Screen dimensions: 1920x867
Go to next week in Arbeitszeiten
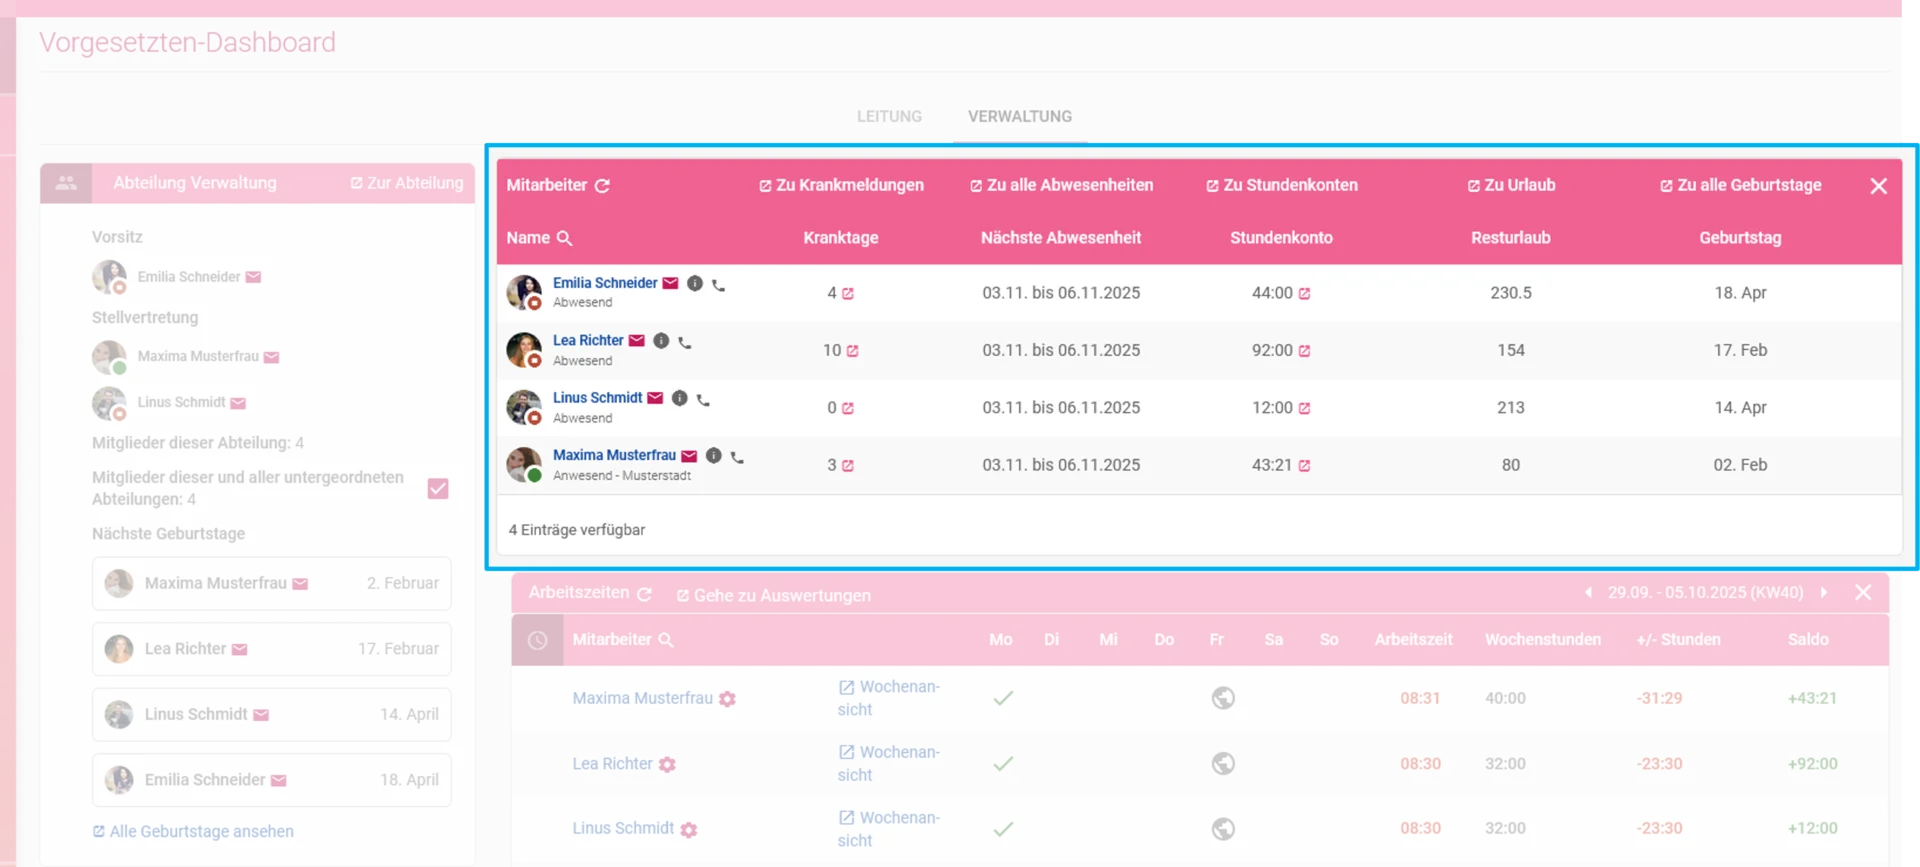point(1824,593)
